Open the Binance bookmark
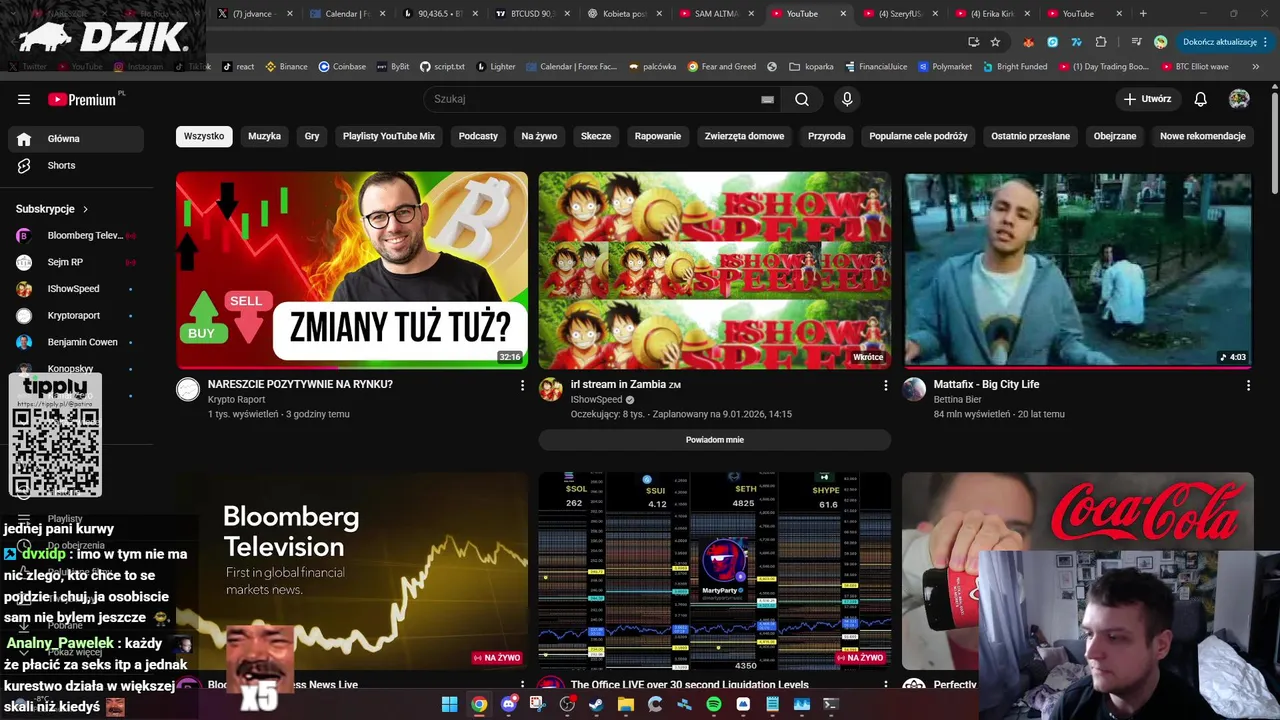This screenshot has width=1280, height=720. click(286, 67)
